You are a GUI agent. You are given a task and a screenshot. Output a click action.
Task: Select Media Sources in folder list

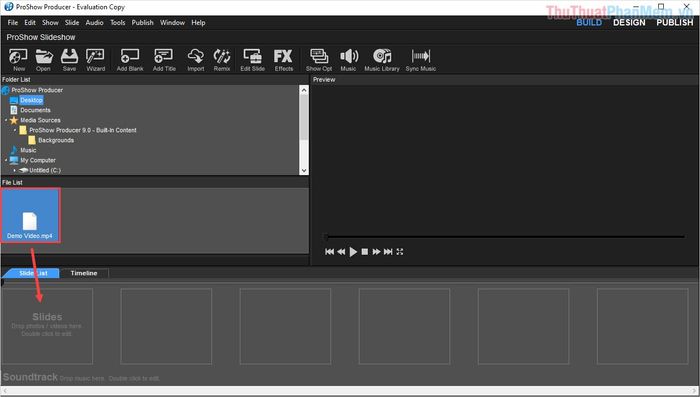(x=40, y=120)
